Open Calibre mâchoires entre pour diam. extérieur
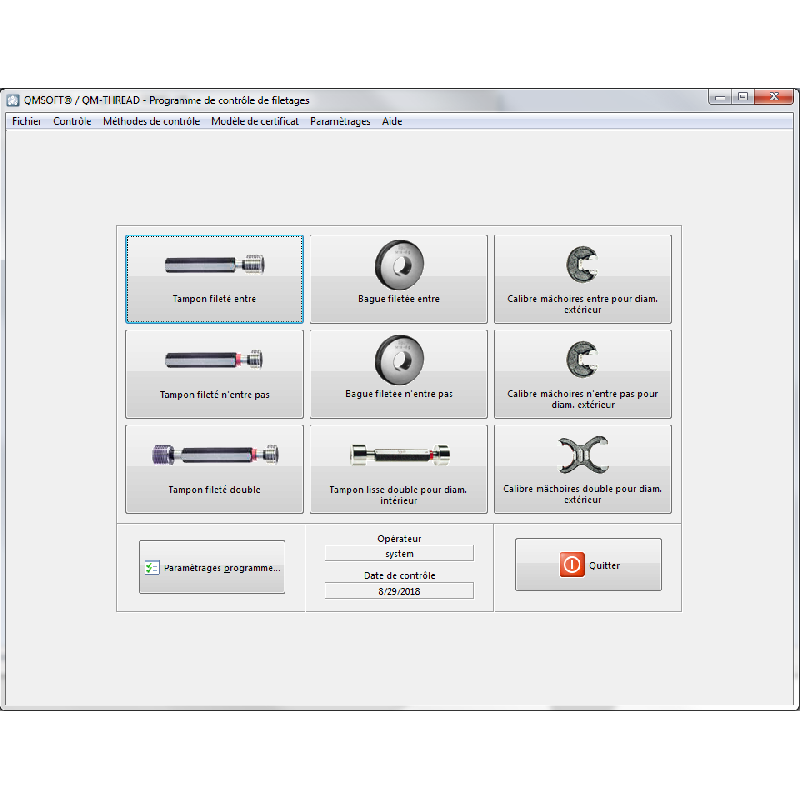 (x=582, y=279)
